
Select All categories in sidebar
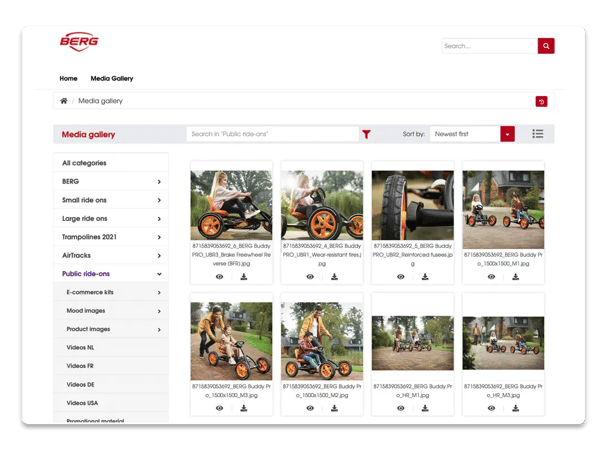(111, 163)
